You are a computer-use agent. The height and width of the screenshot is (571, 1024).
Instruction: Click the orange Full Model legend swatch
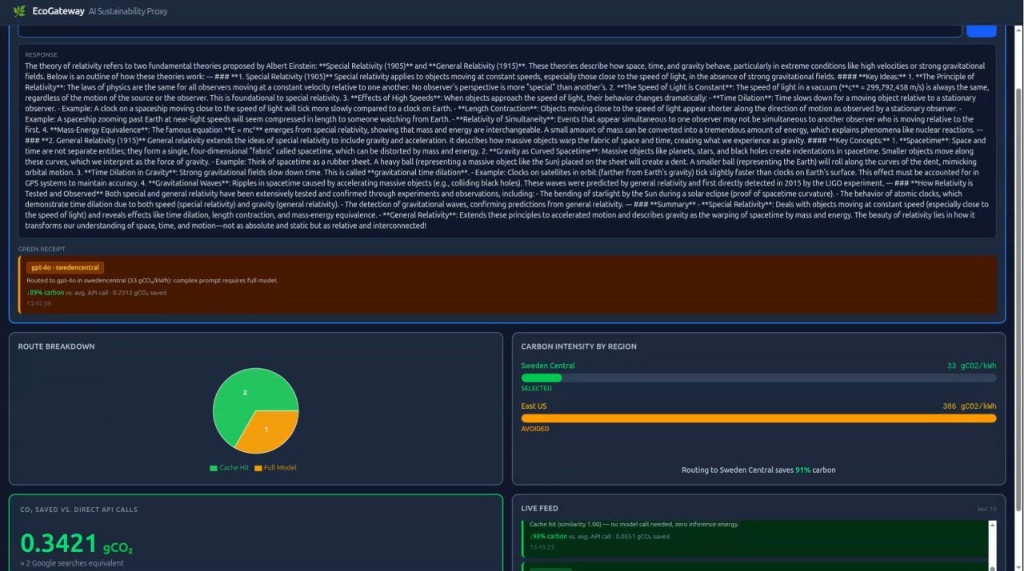click(258, 468)
